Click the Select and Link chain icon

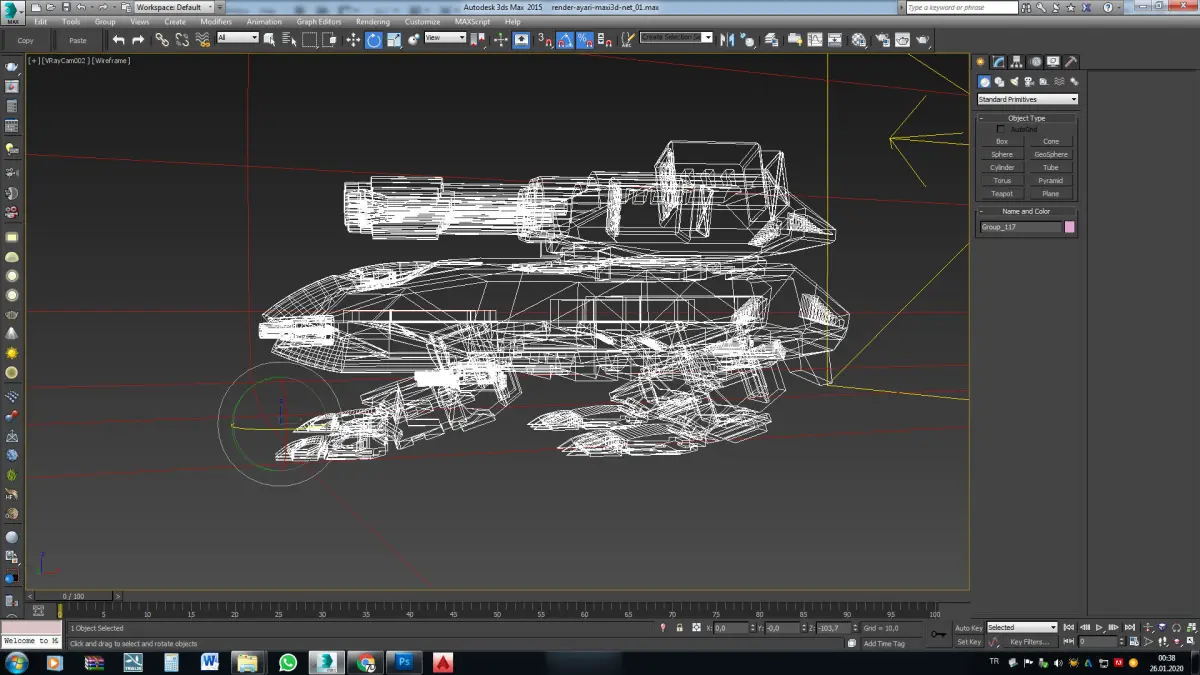(x=162, y=40)
